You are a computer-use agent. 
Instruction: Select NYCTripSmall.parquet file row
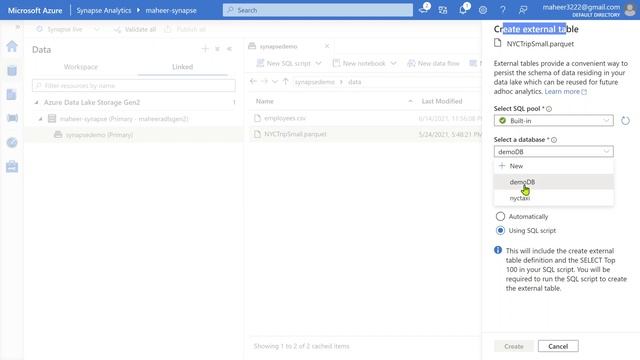pos(365,134)
